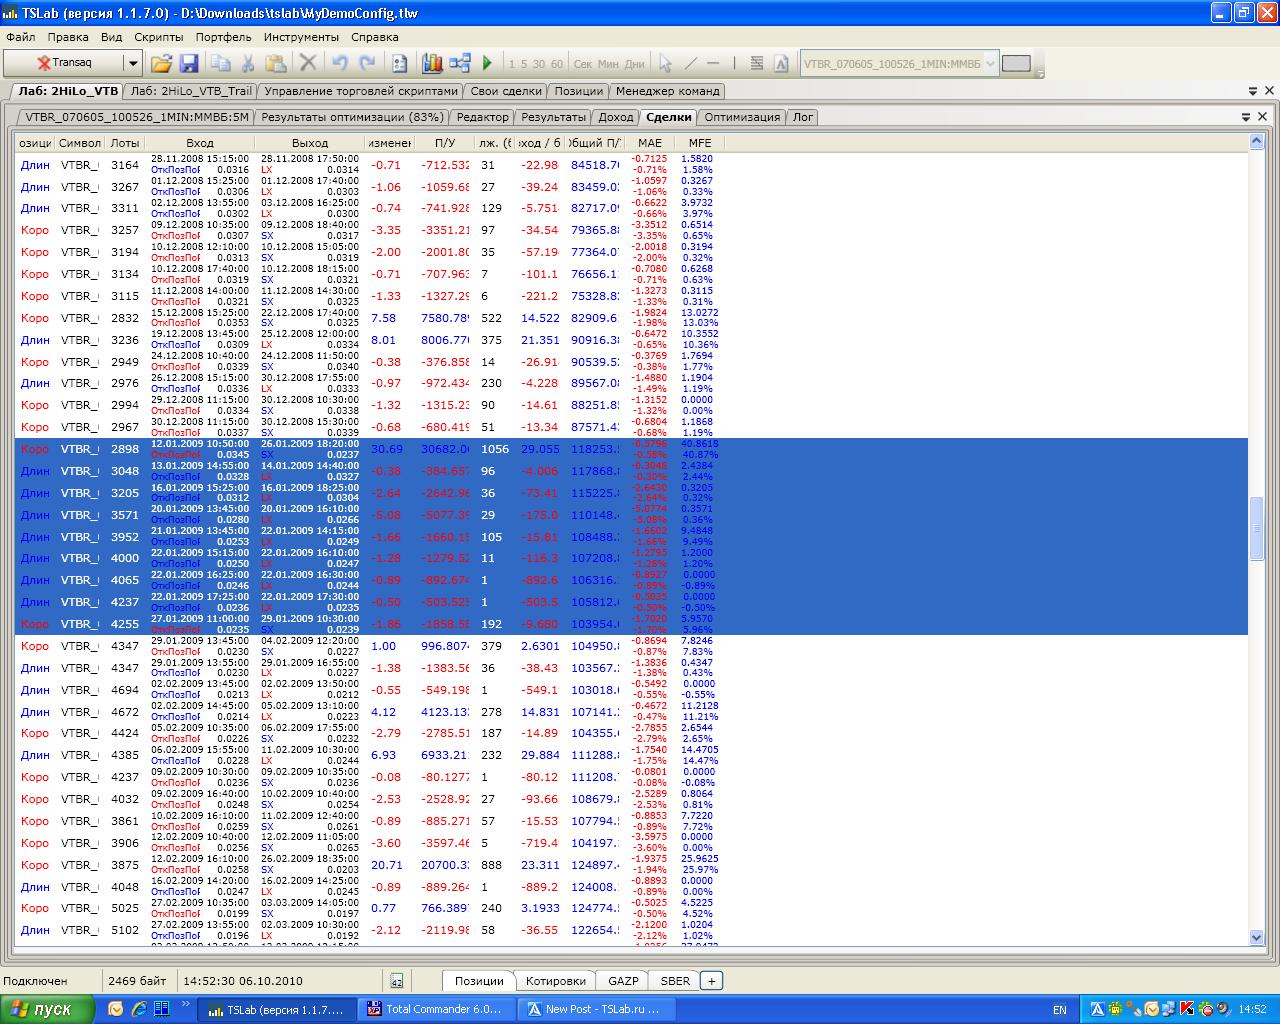The width and height of the screenshot is (1280, 1024).
Task: Click the block diagram icon in toolbar
Action: [460, 63]
